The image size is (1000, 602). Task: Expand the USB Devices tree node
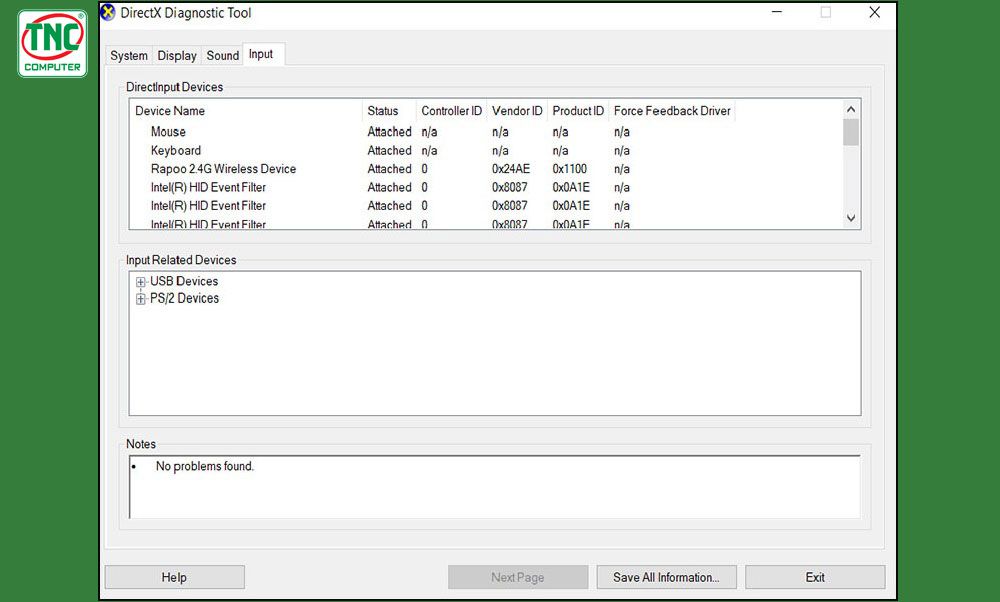pos(140,282)
